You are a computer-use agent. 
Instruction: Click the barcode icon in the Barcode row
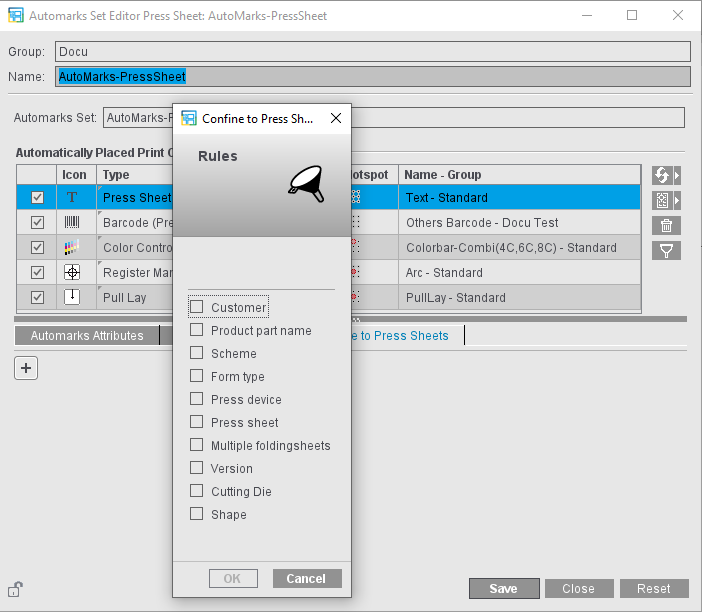click(73, 223)
